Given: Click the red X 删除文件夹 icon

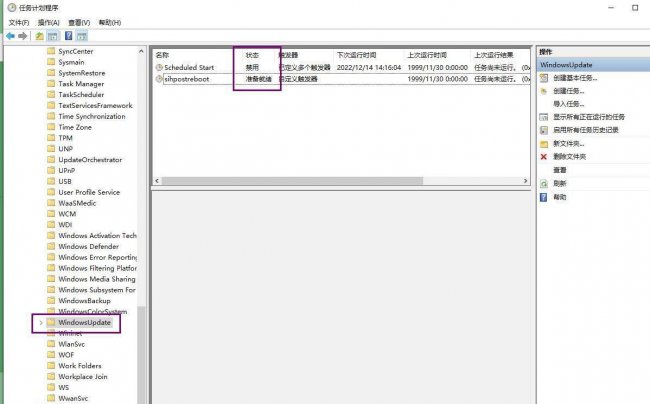Looking at the screenshot, I should coord(544,157).
